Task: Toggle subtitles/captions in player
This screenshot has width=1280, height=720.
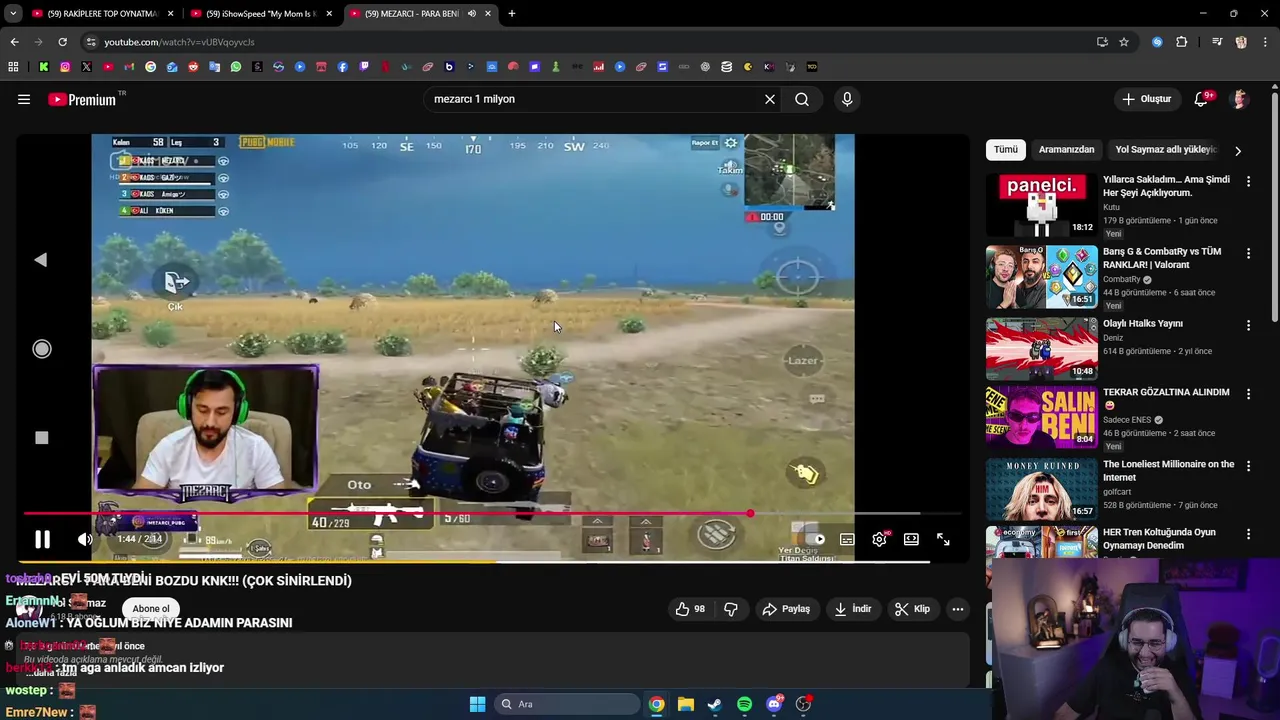Action: 847,540
